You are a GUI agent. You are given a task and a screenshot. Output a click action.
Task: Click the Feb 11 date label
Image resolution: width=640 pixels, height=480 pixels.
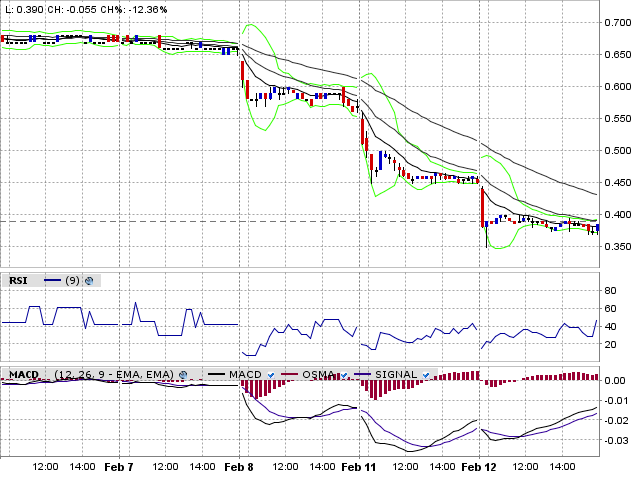(x=359, y=467)
